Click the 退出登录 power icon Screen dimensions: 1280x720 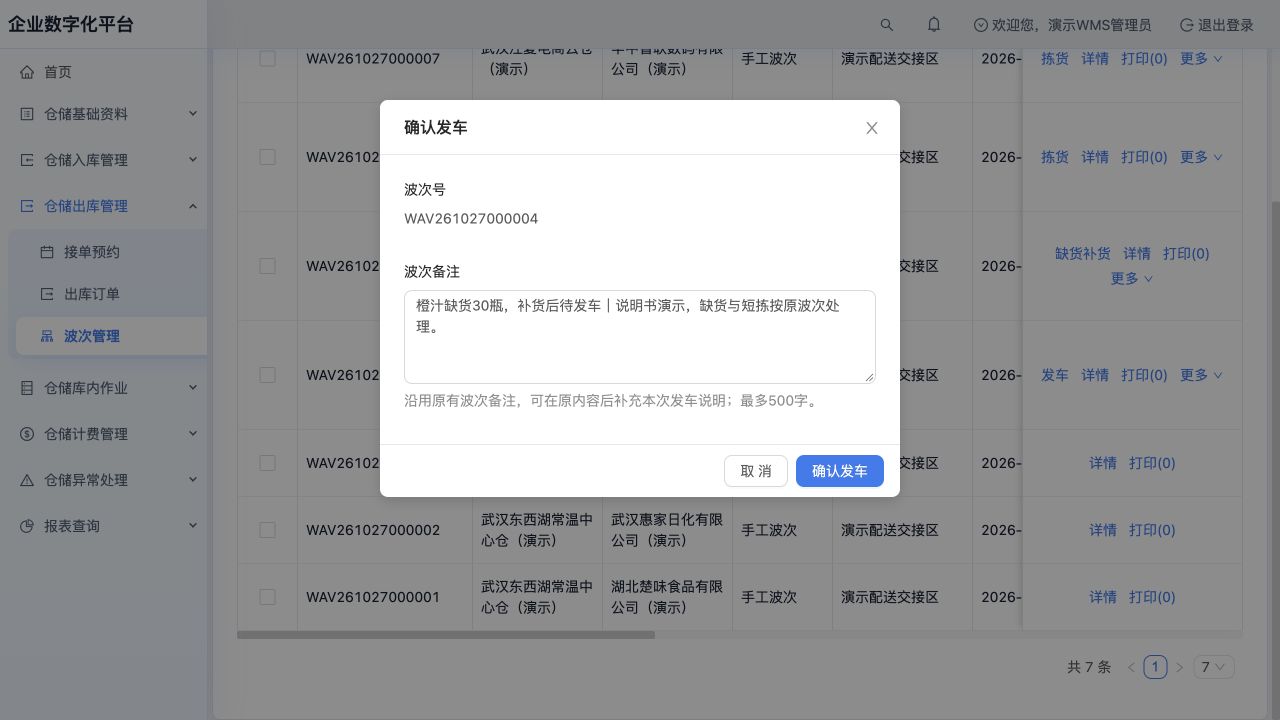pyautogui.click(x=1186, y=25)
